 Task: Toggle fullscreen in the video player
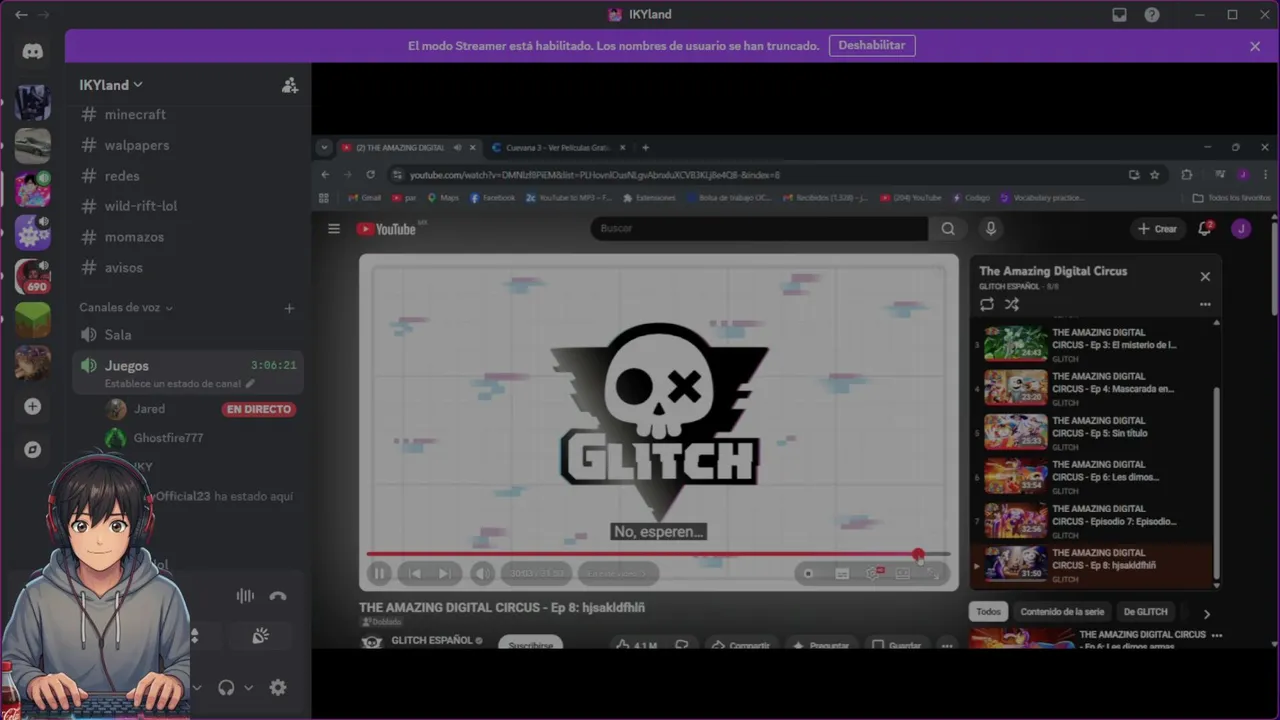pos(933,573)
